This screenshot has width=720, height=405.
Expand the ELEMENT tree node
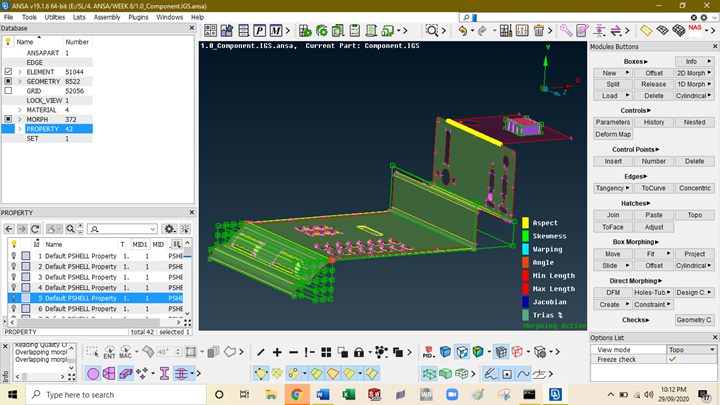[20, 72]
